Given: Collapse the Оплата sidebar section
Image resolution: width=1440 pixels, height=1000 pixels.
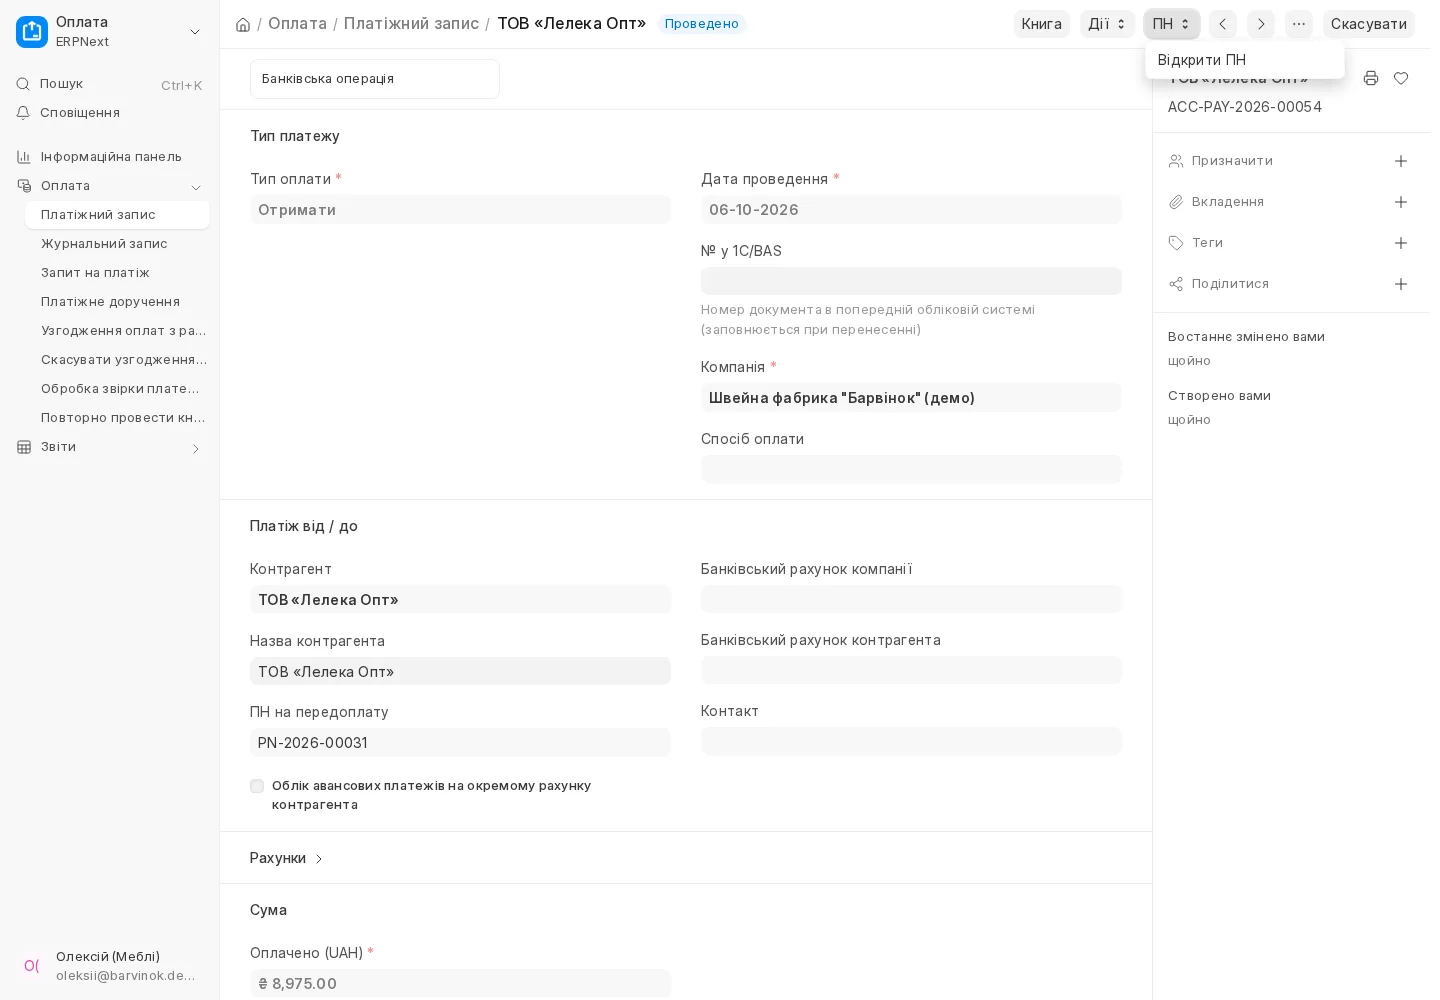Looking at the screenshot, I should [196, 187].
